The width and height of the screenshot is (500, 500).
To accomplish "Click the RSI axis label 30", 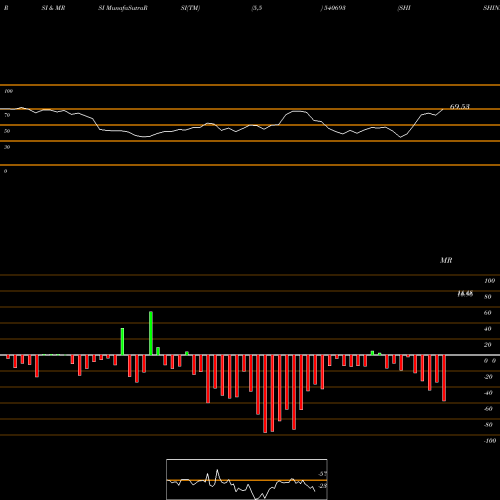I will 7,147.
